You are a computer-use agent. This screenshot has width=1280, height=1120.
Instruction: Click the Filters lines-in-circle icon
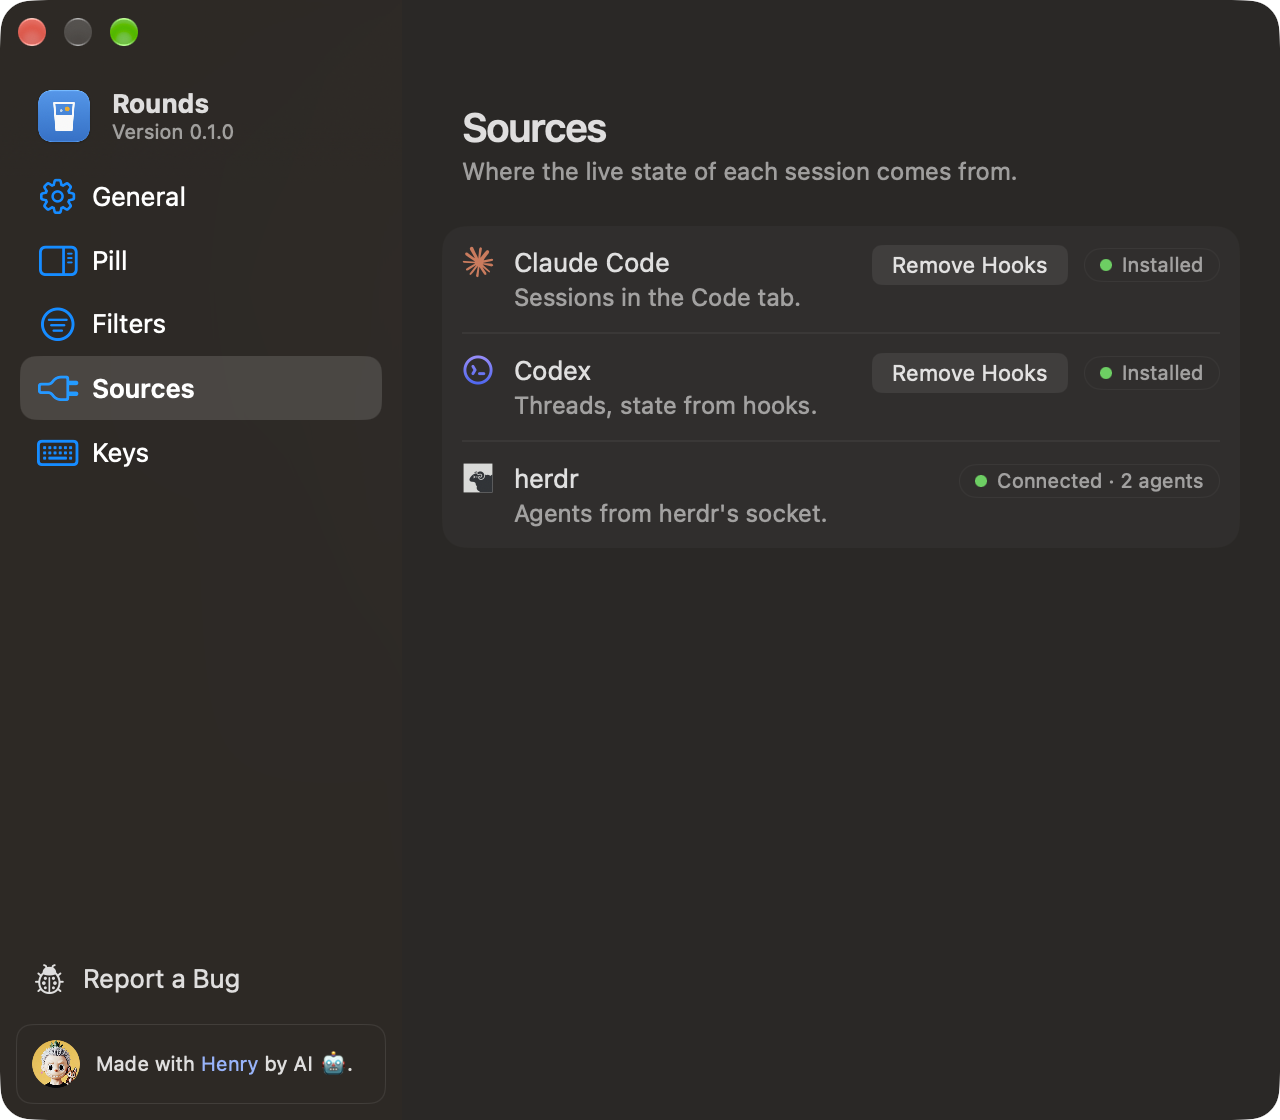(57, 324)
